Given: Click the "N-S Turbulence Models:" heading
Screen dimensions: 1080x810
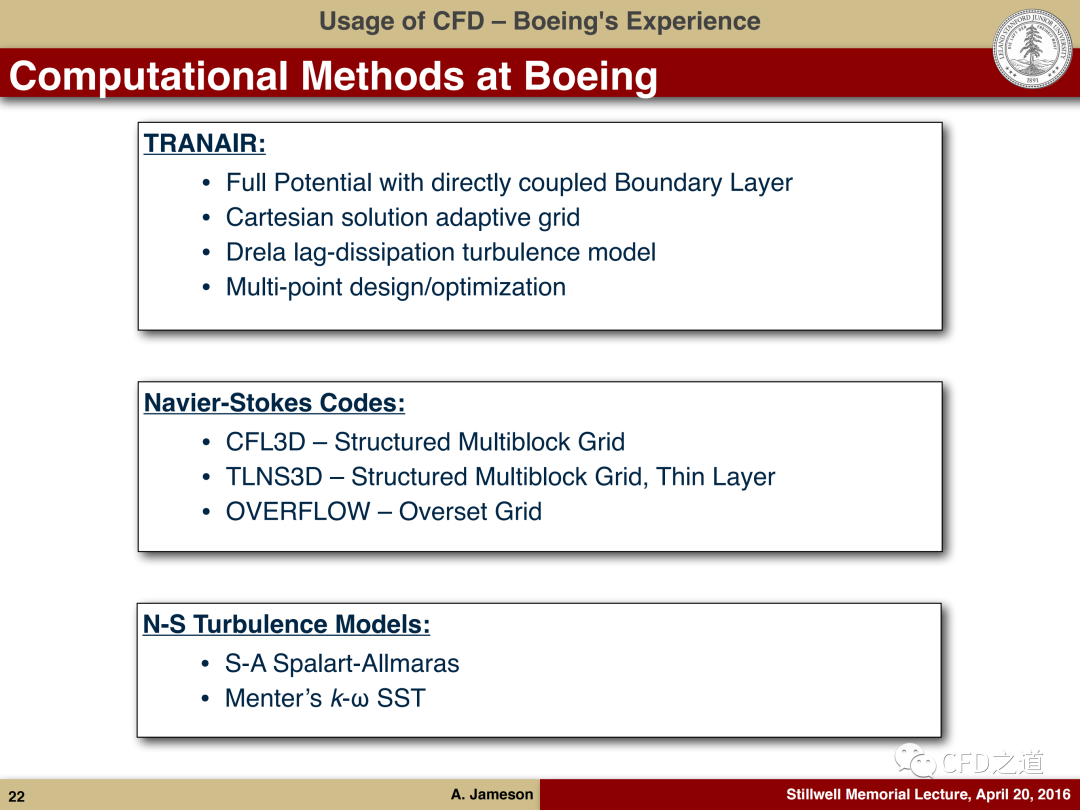Looking at the screenshot, I should click(x=287, y=625).
